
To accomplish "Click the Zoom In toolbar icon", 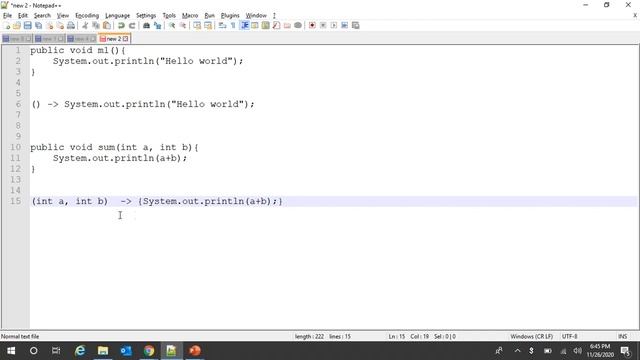I will click(x=172, y=26).
